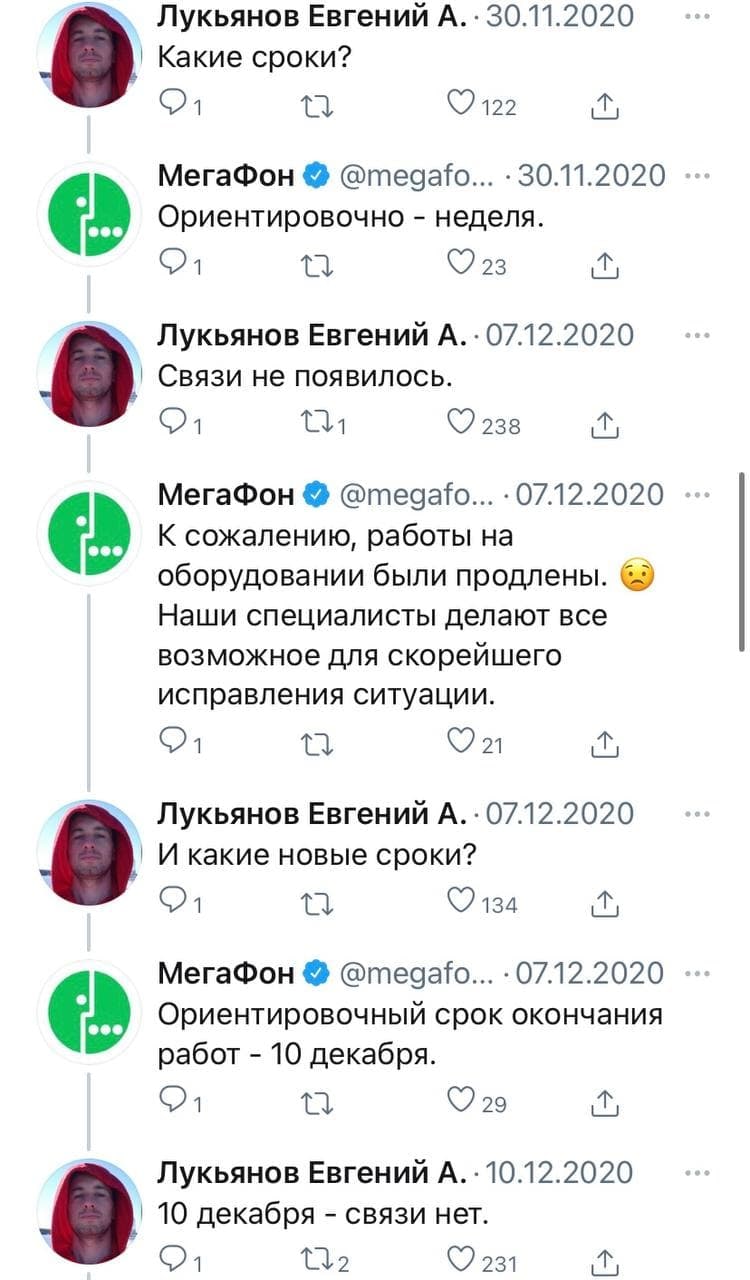750x1280 pixels.
Task: Open МегаФон profile from the "неделя" reply
Action: tap(227, 176)
